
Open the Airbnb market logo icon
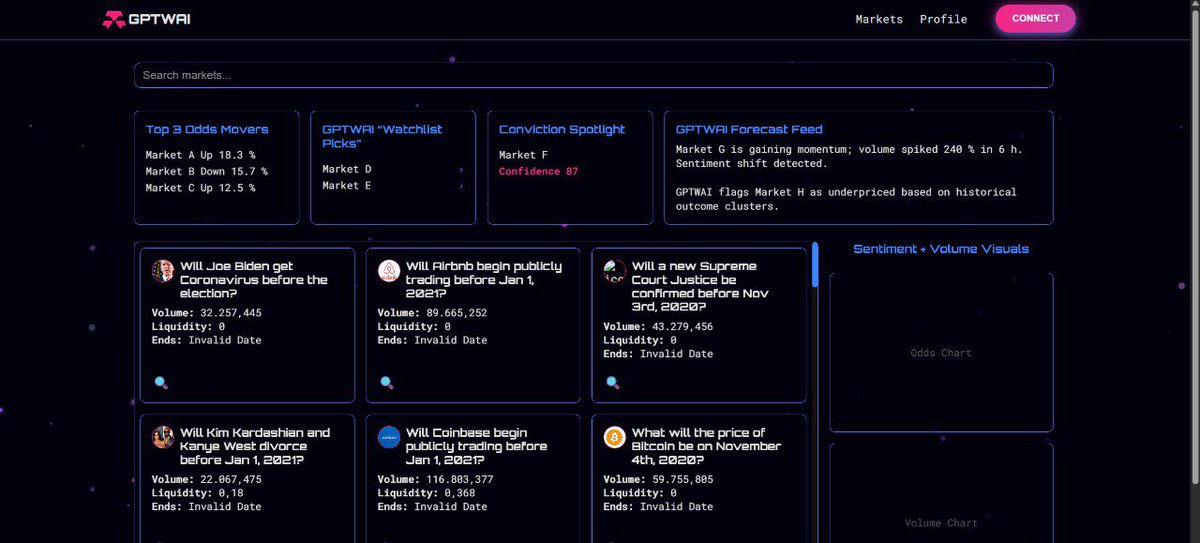(389, 271)
